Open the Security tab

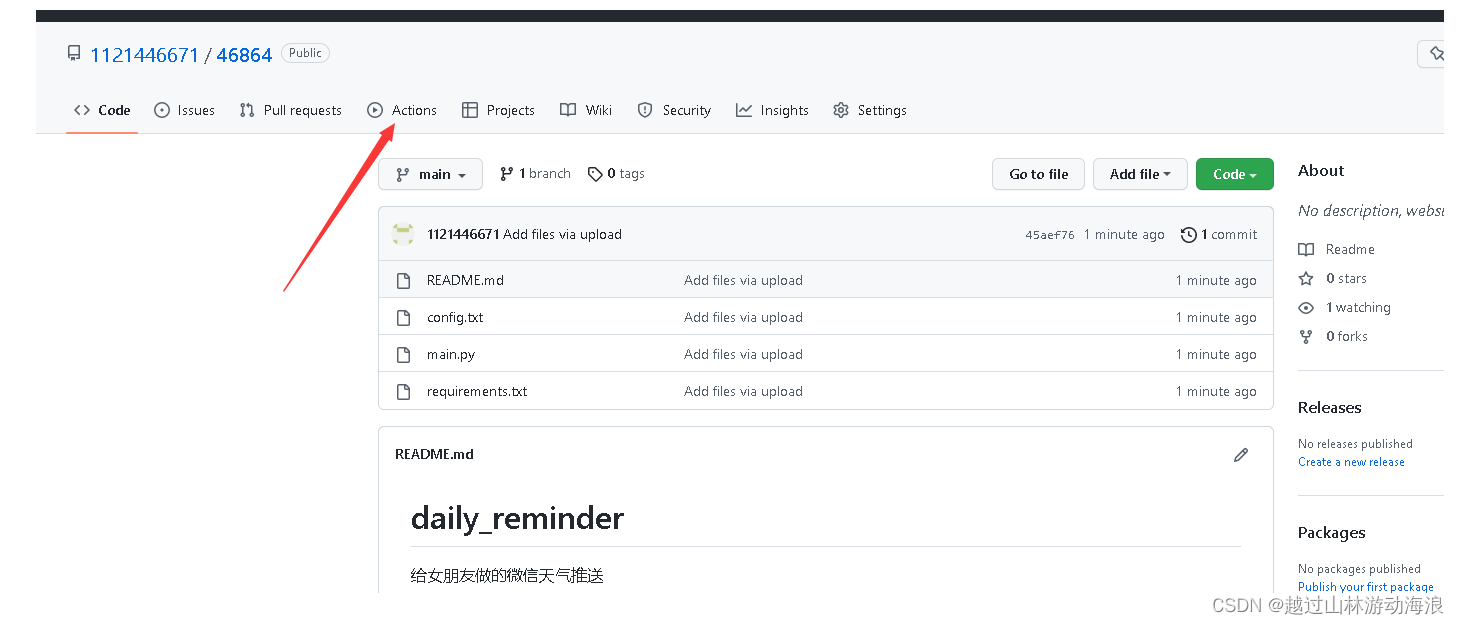[674, 110]
